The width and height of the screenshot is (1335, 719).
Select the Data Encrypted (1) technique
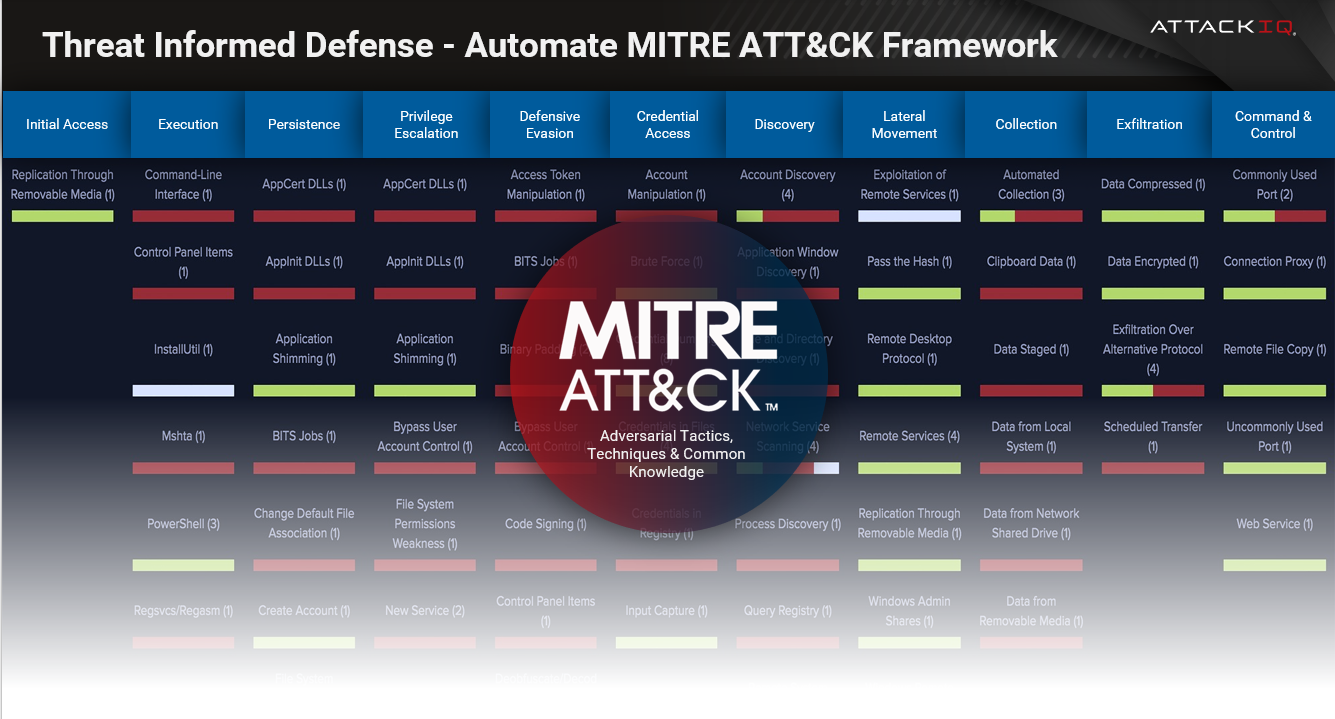pyautogui.click(x=1153, y=261)
